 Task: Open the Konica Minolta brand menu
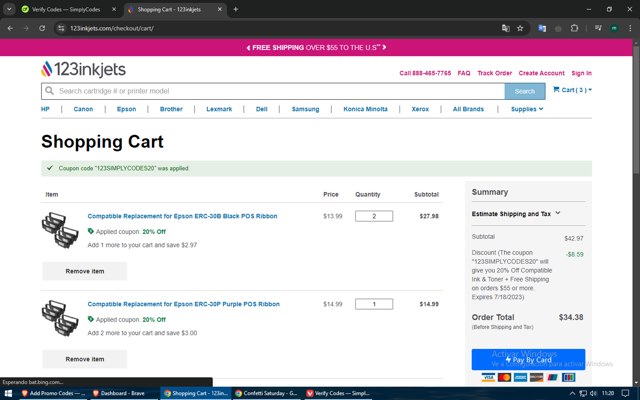[365, 109]
